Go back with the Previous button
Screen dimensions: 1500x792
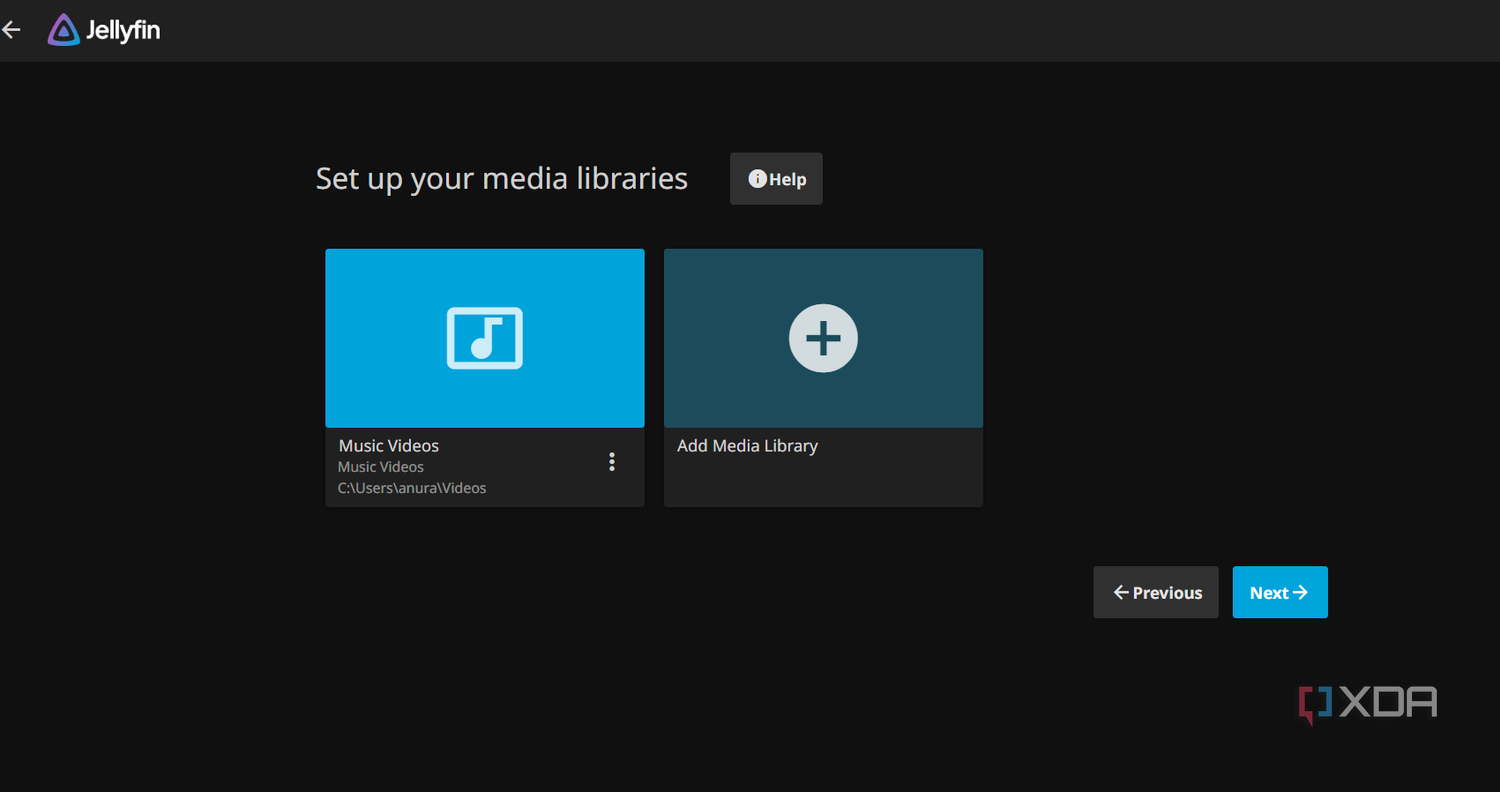[x=1156, y=592]
